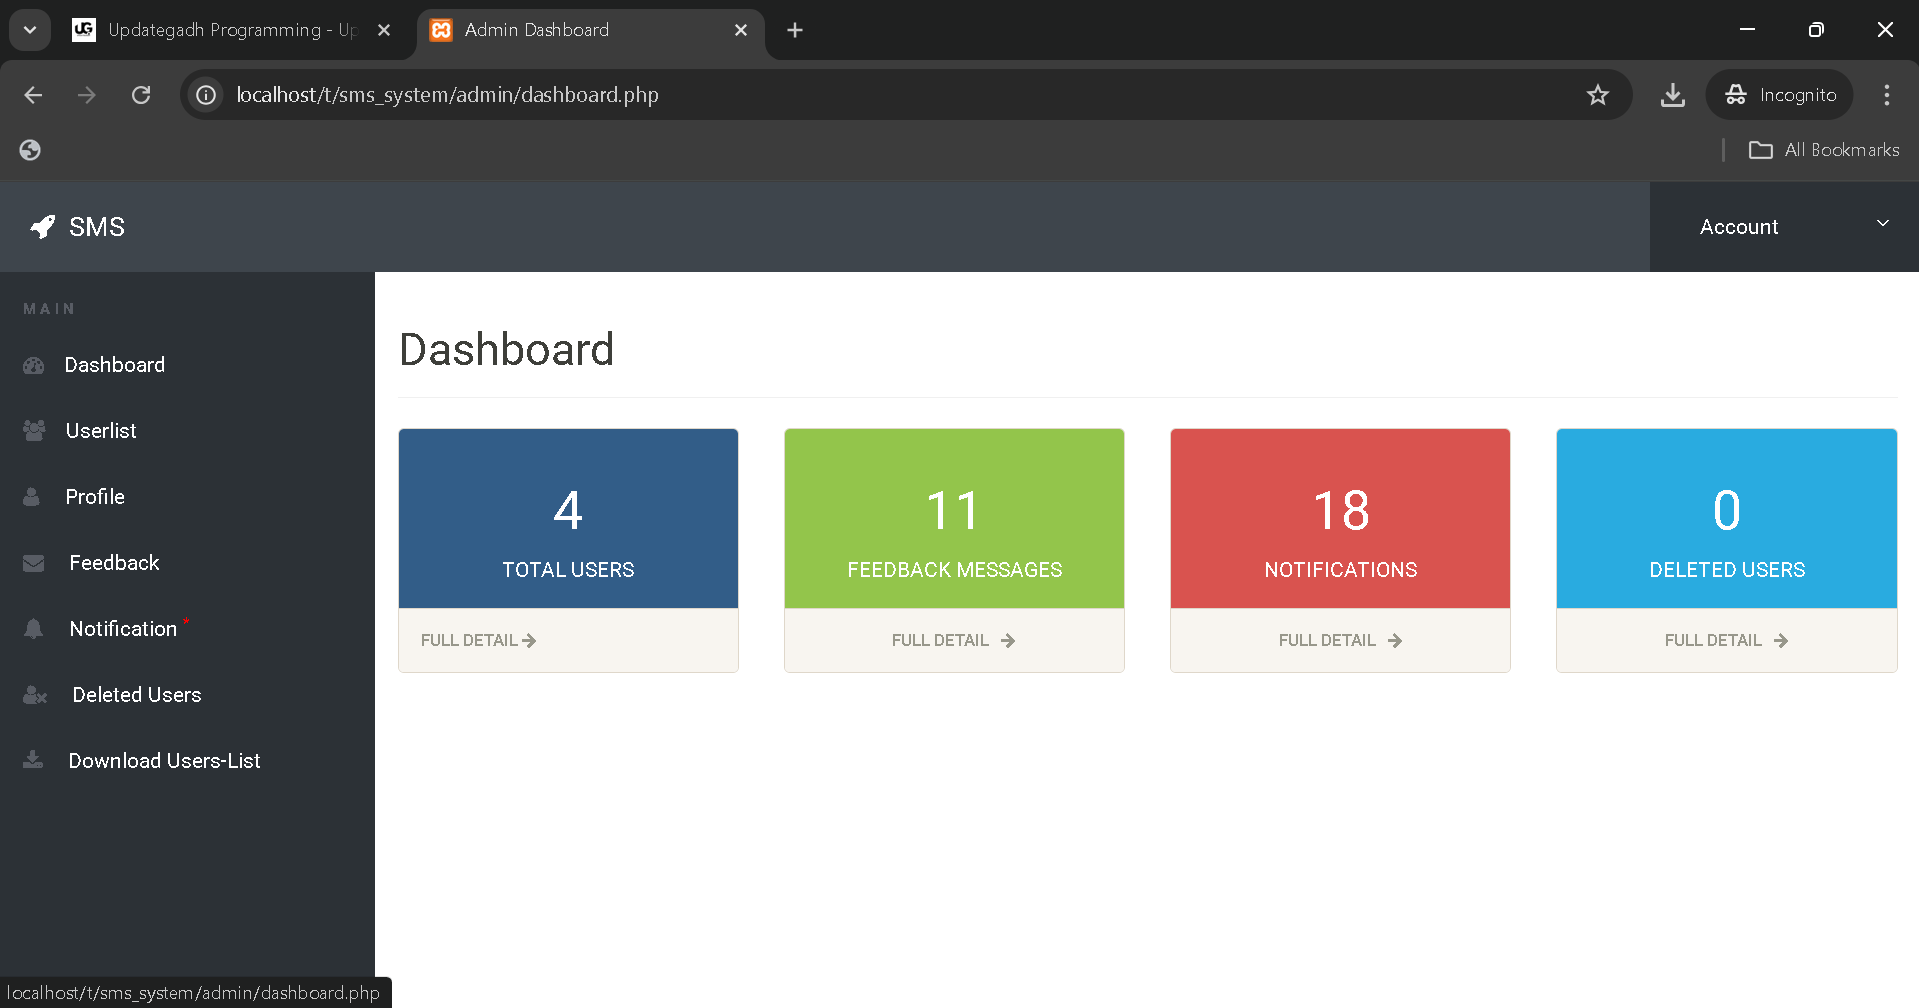Click the Notification bell icon
The width and height of the screenshot is (1919, 1008).
[x=34, y=629]
